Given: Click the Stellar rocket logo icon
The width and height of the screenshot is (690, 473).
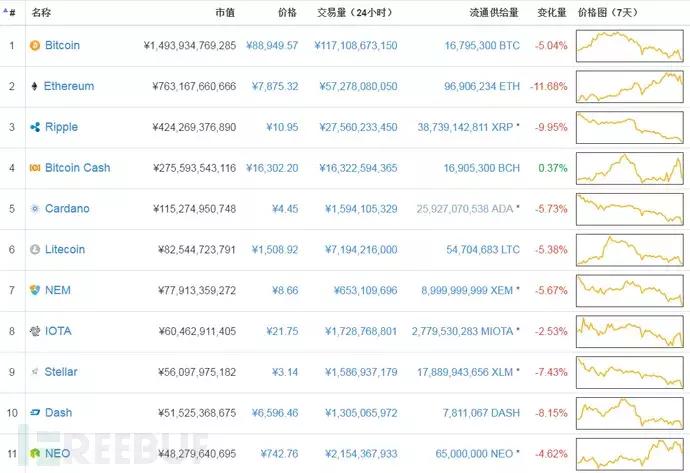Looking at the screenshot, I should tap(35, 372).
